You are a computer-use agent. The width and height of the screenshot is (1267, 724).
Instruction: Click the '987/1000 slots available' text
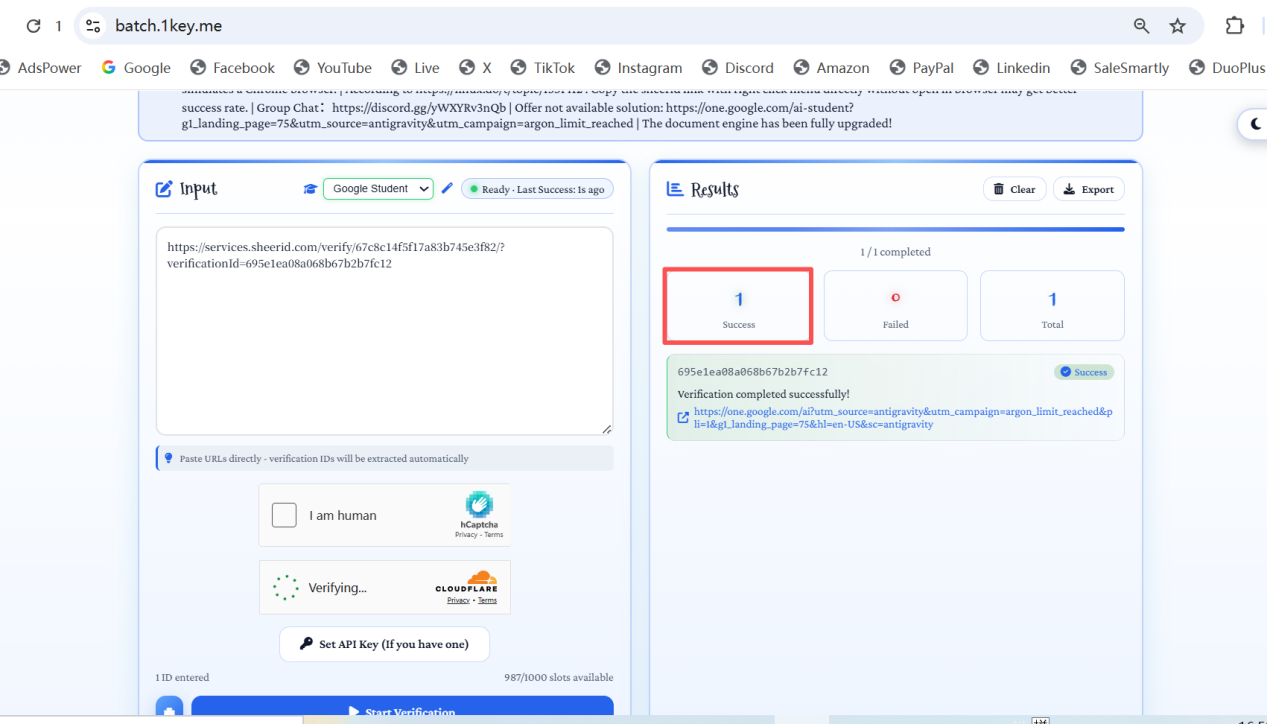[559, 677]
